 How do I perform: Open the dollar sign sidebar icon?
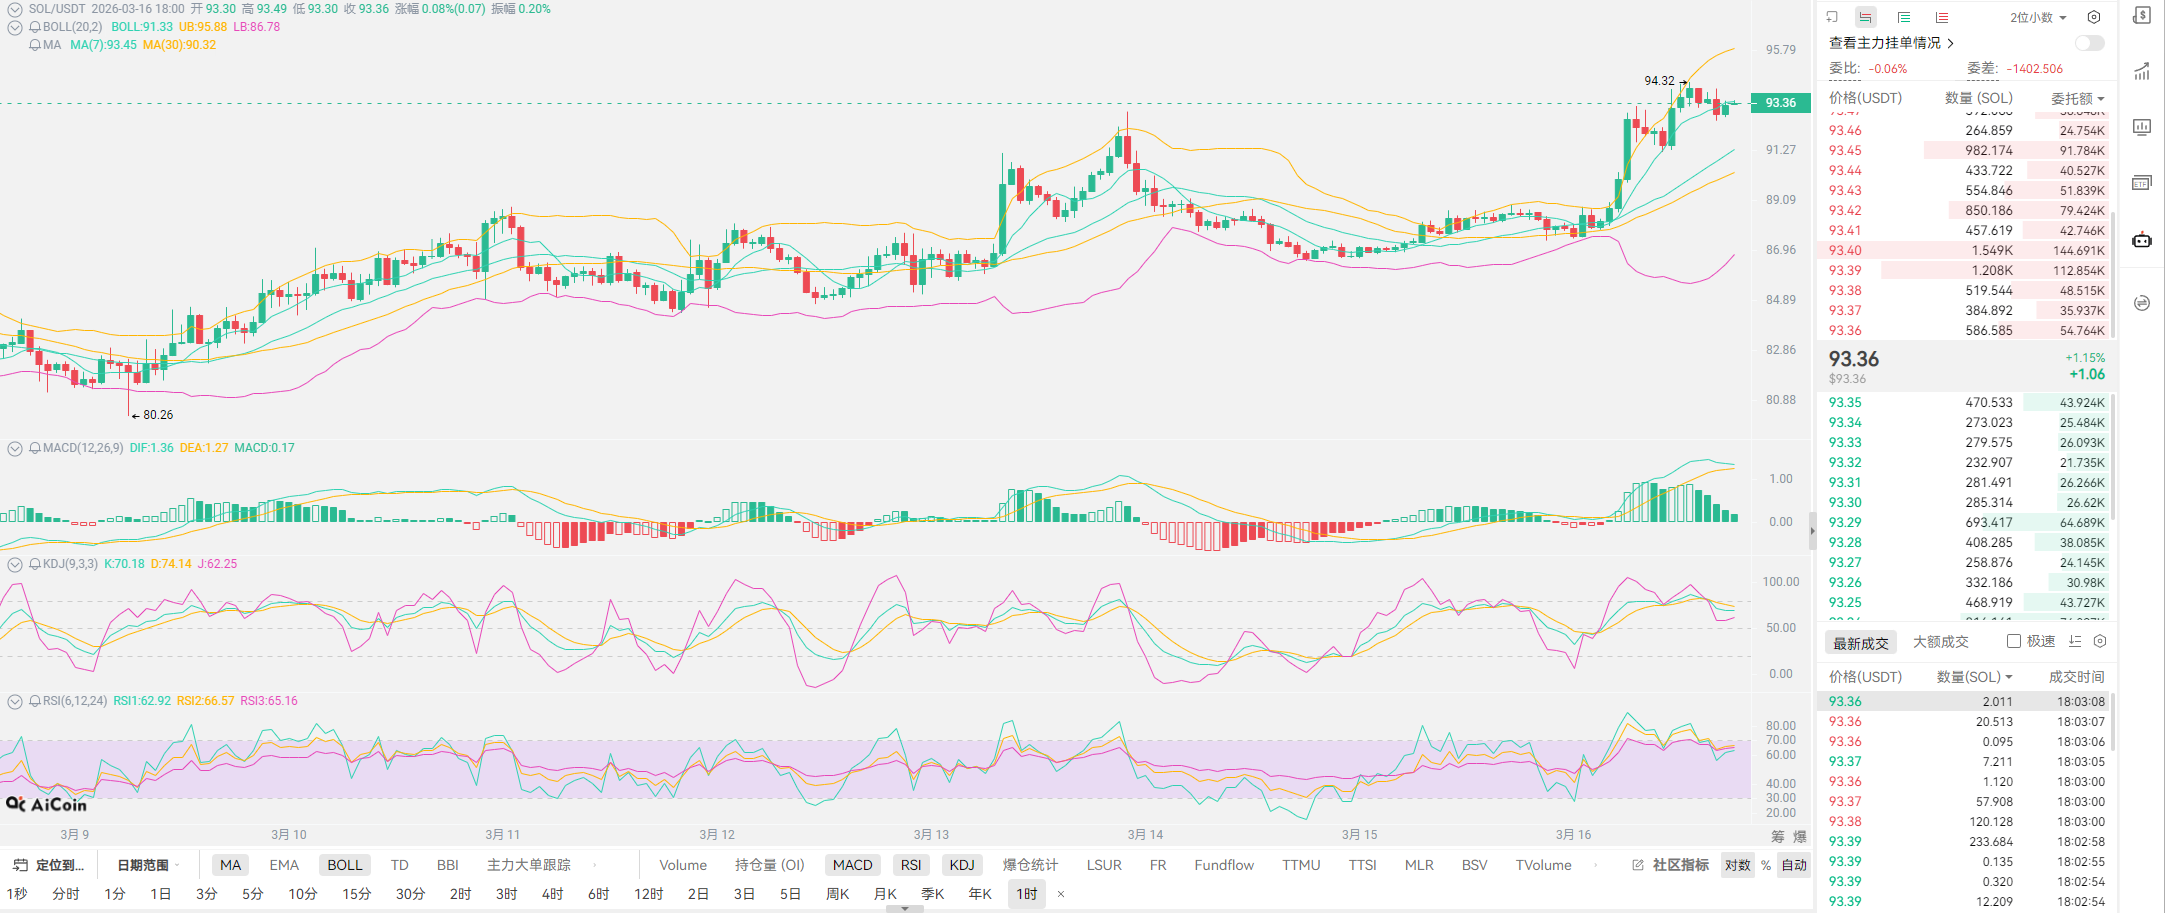click(x=2142, y=15)
